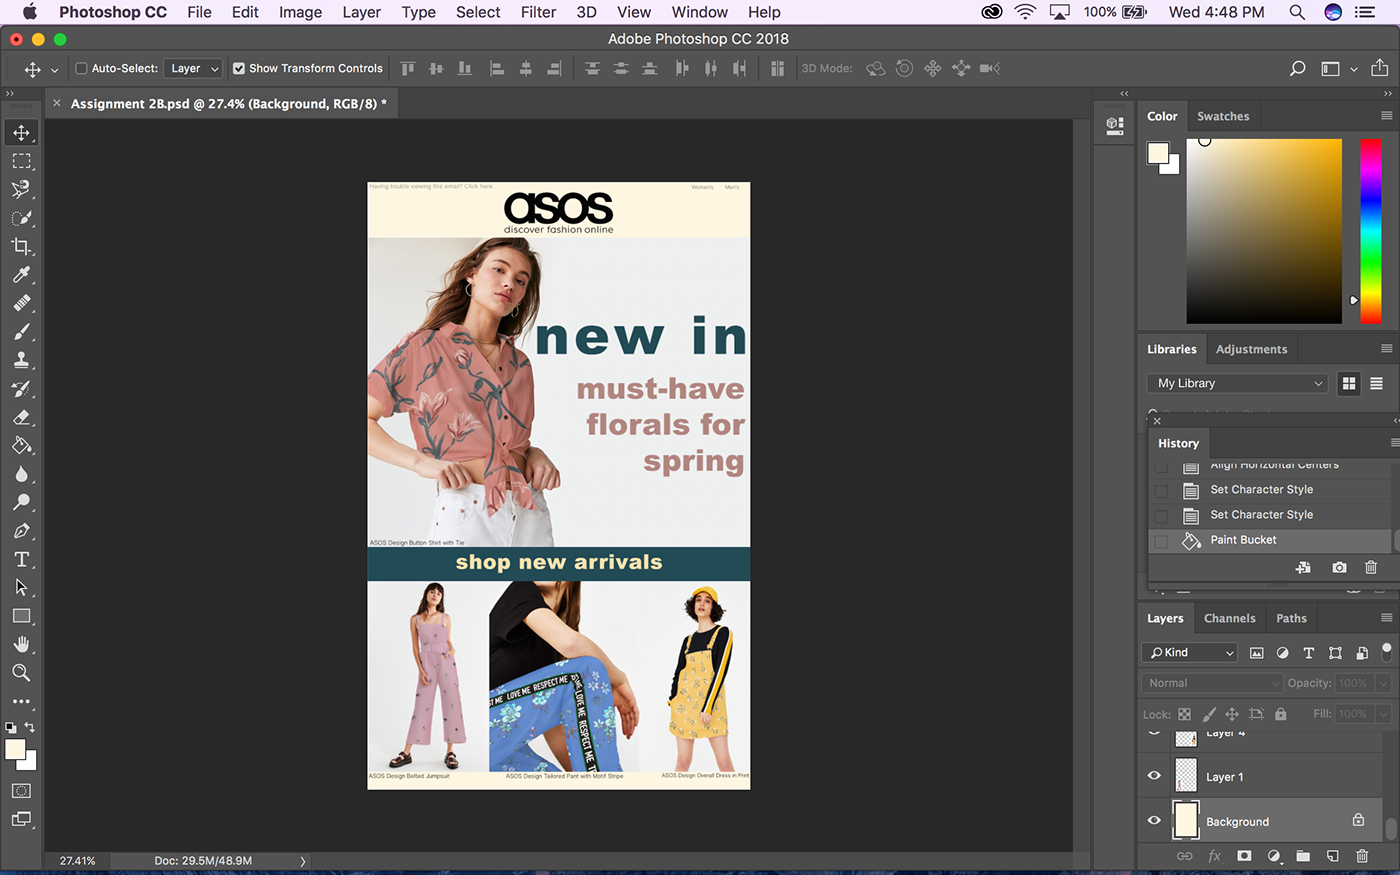
Task: Open the Layers panel options menu
Action: (1386, 618)
